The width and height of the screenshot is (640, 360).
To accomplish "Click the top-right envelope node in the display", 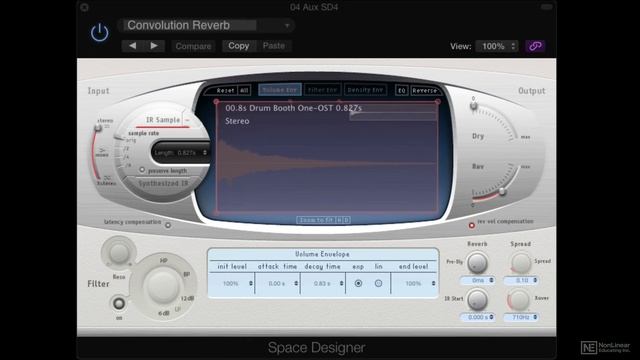I will 438,102.
